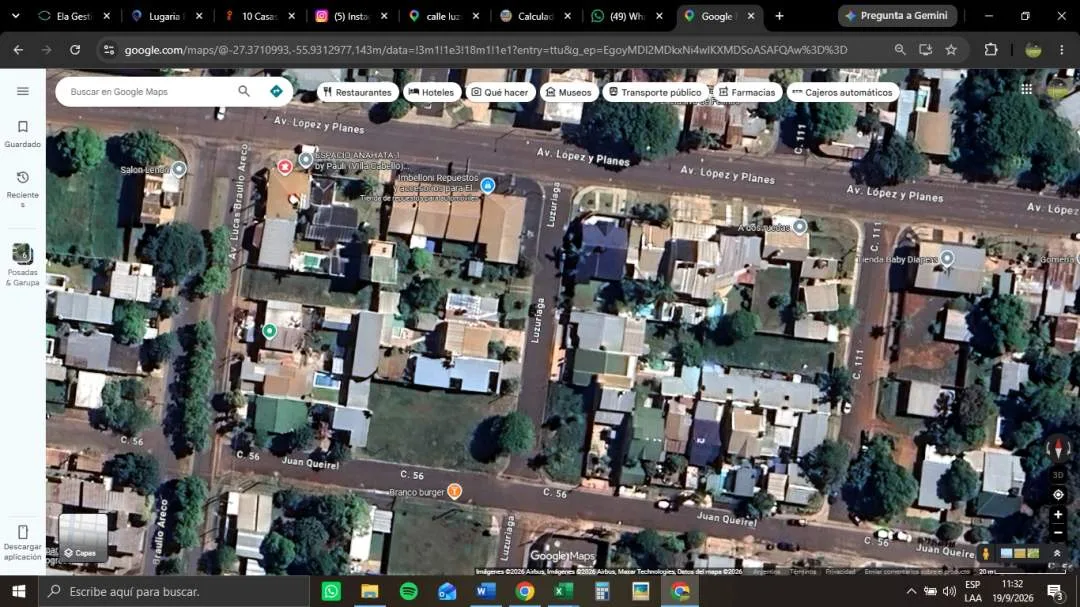Select the Tienda Baby Diapers pin
The width and height of the screenshot is (1080, 607).
pyautogui.click(x=947, y=258)
